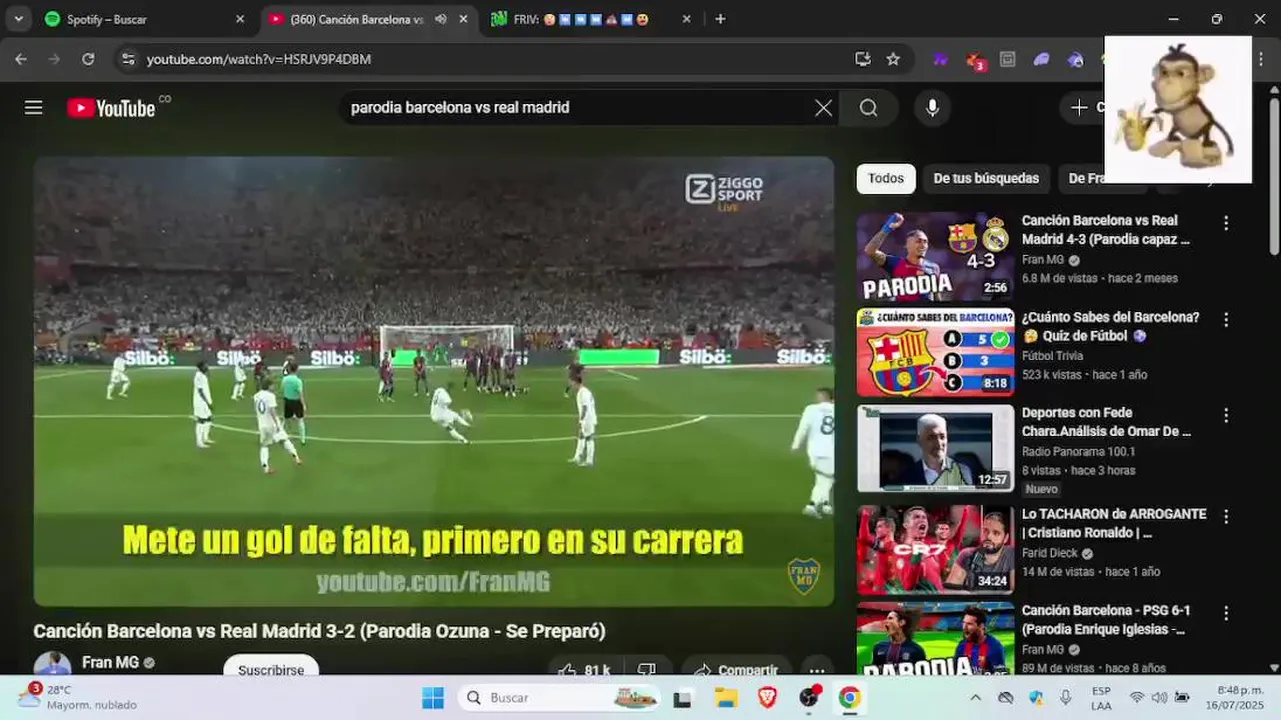
Task: Mute the YouTube tab via speaker icon
Action: 440,19
